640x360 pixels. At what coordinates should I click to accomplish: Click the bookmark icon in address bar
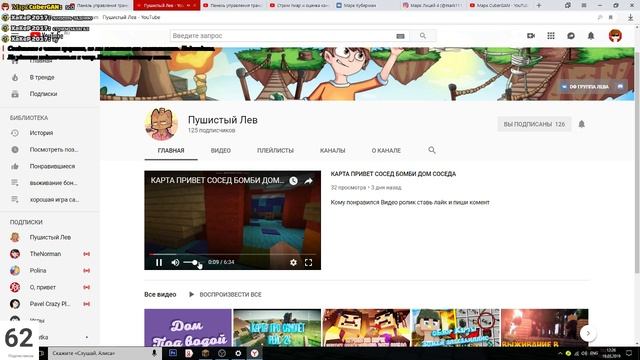tap(611, 18)
